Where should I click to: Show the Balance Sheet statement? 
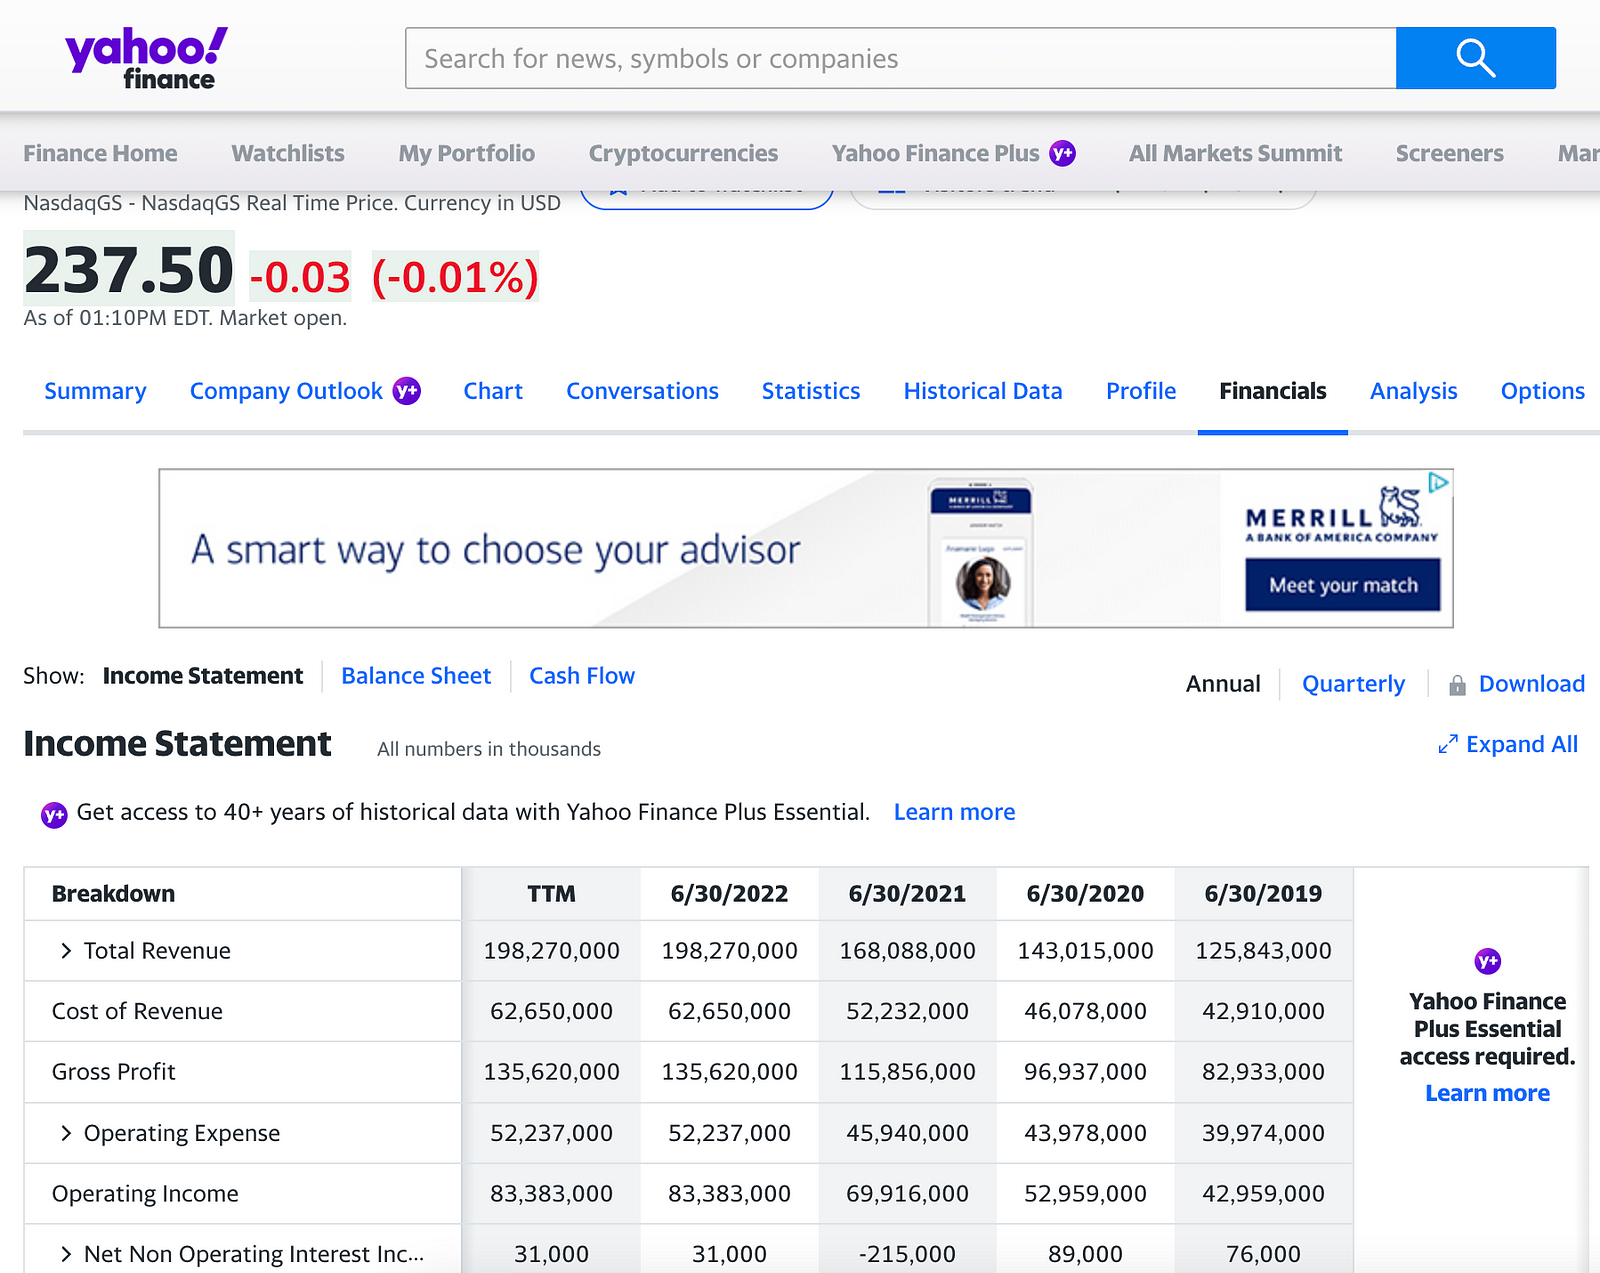coord(416,676)
